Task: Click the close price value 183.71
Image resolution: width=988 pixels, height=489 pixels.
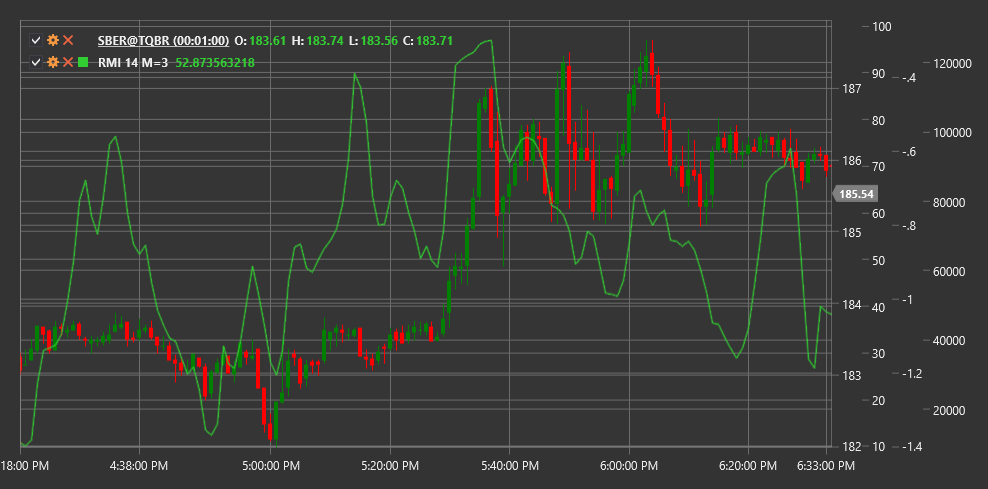Action: 435,41
